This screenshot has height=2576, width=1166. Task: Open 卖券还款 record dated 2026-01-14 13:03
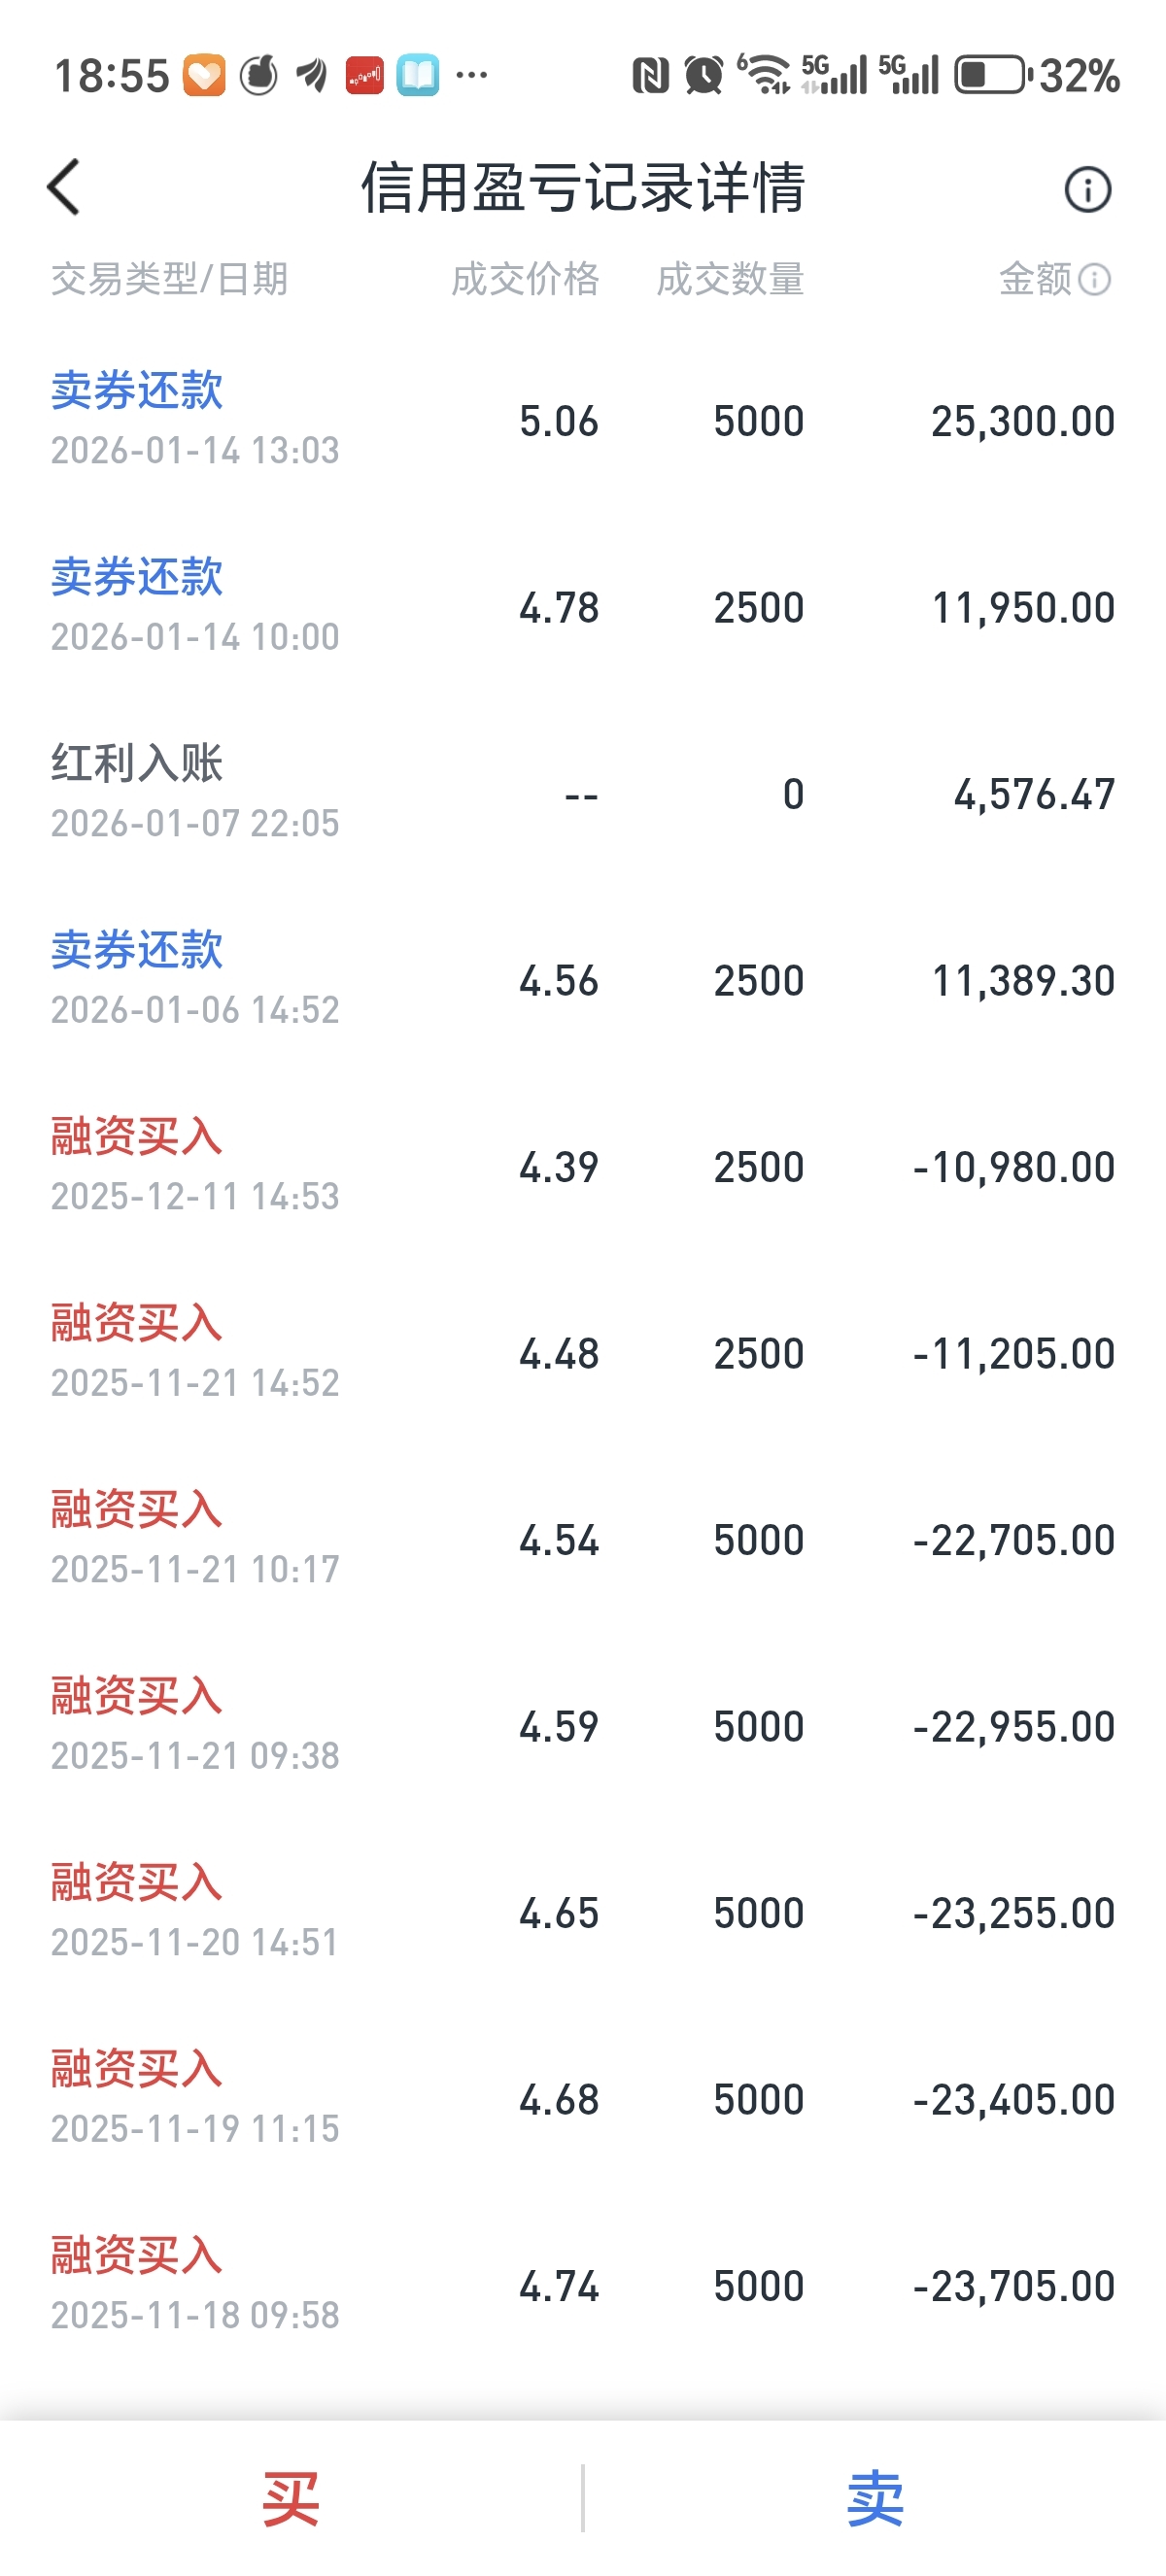(583, 420)
